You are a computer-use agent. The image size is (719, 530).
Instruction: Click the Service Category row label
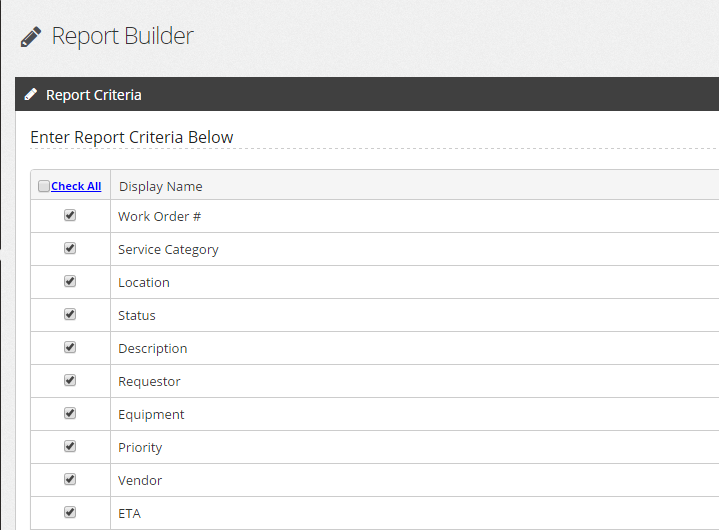tap(168, 250)
